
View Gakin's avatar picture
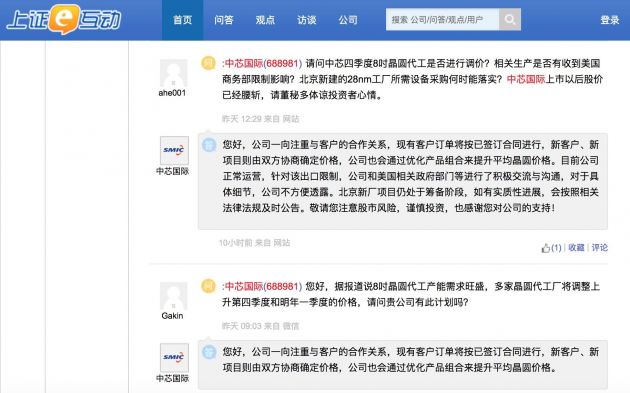click(x=174, y=296)
